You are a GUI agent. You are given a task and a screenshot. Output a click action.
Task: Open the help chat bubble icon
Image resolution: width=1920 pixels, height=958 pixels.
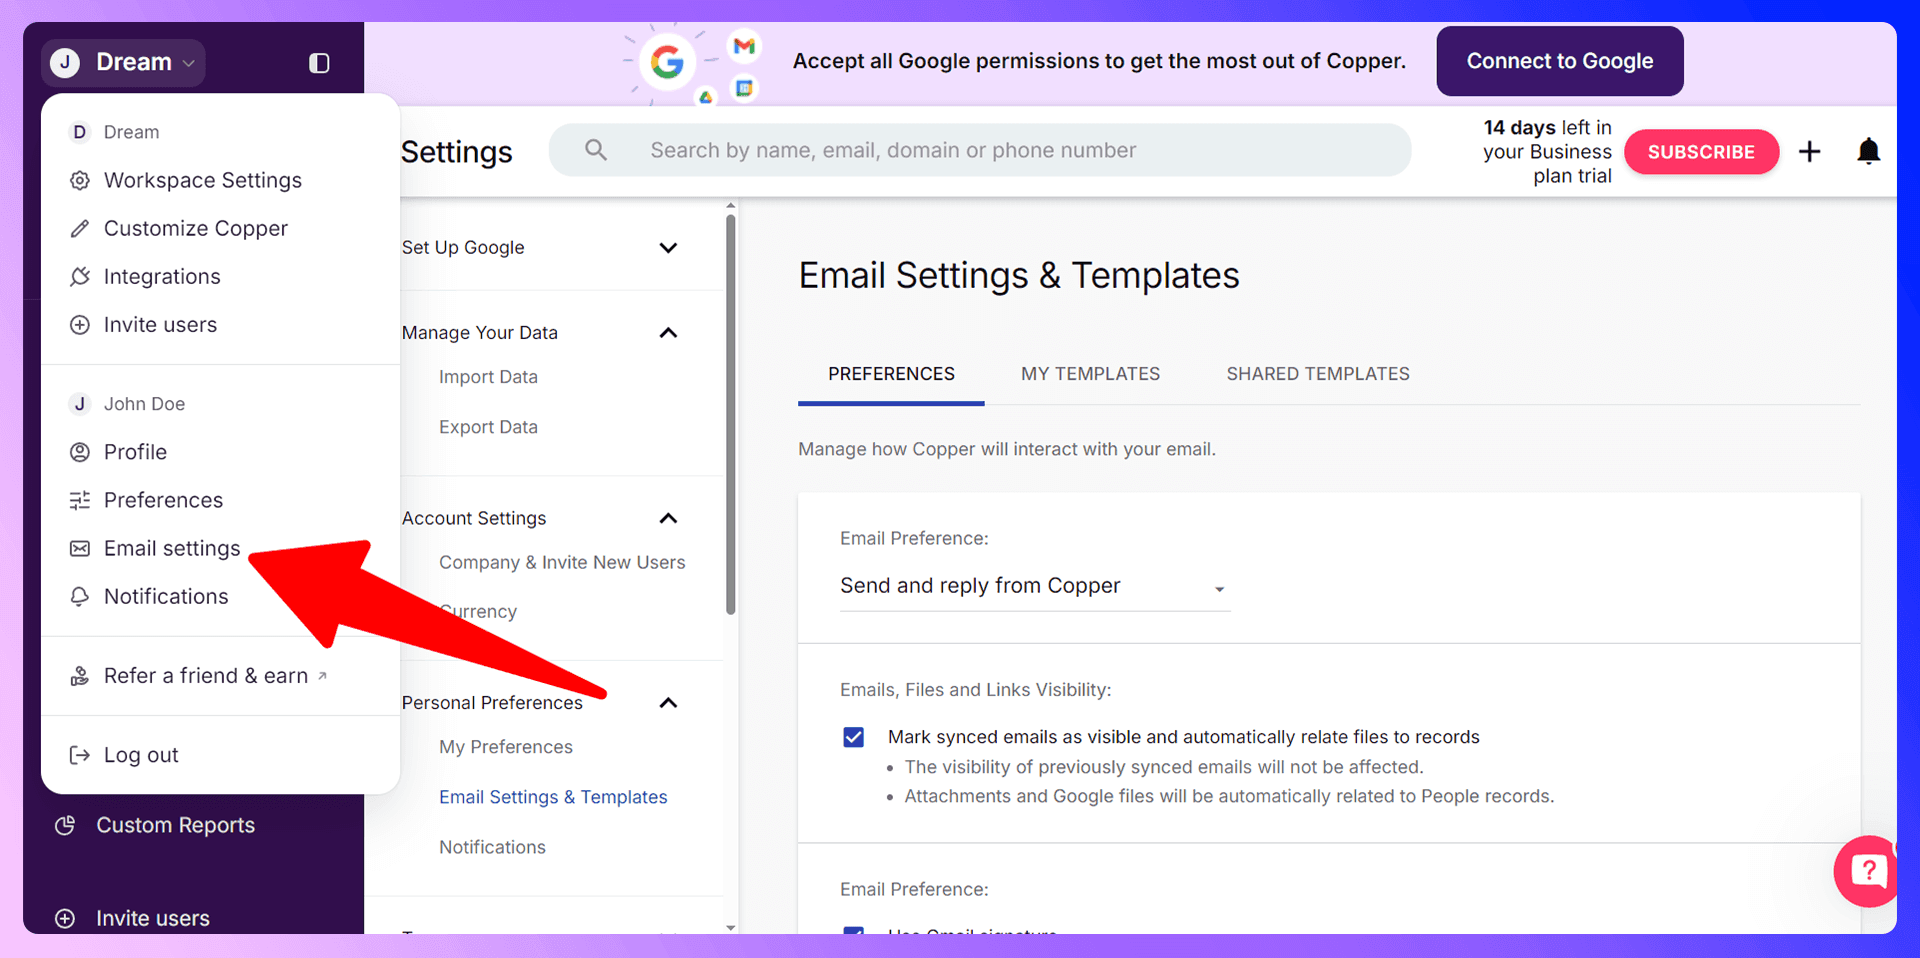1866,871
